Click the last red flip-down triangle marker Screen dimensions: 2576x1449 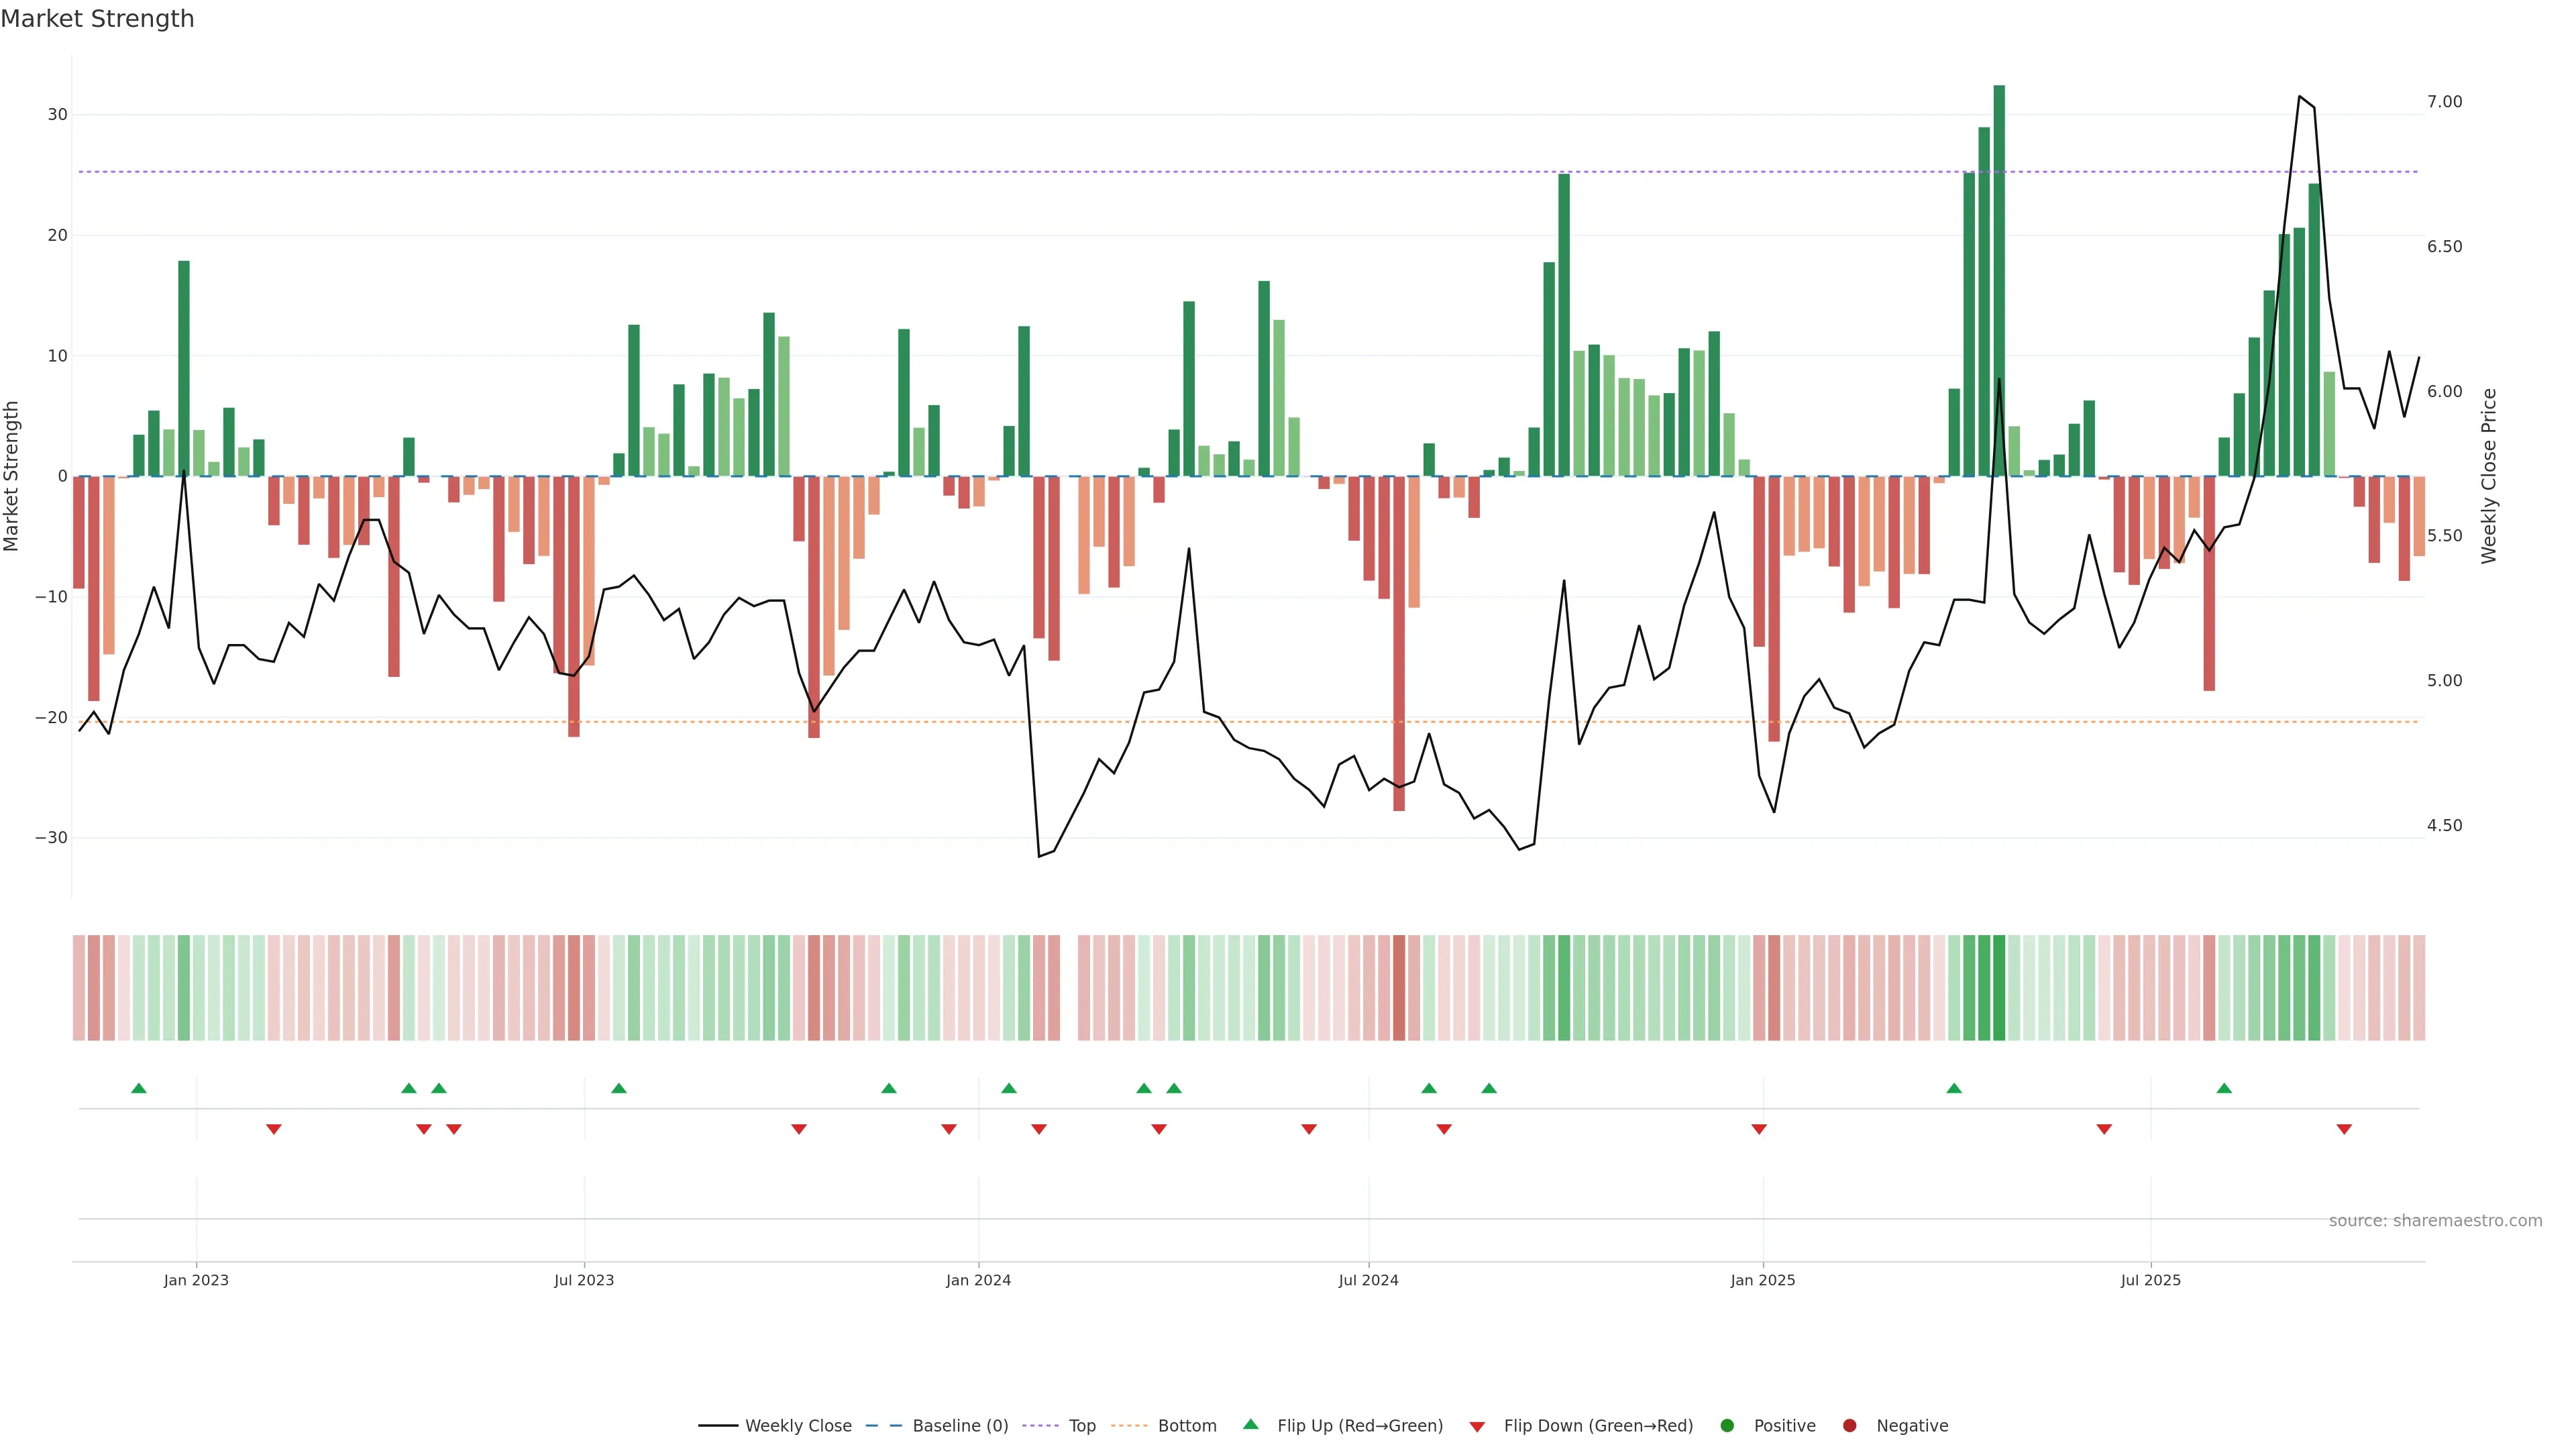pyautogui.click(x=2344, y=1129)
